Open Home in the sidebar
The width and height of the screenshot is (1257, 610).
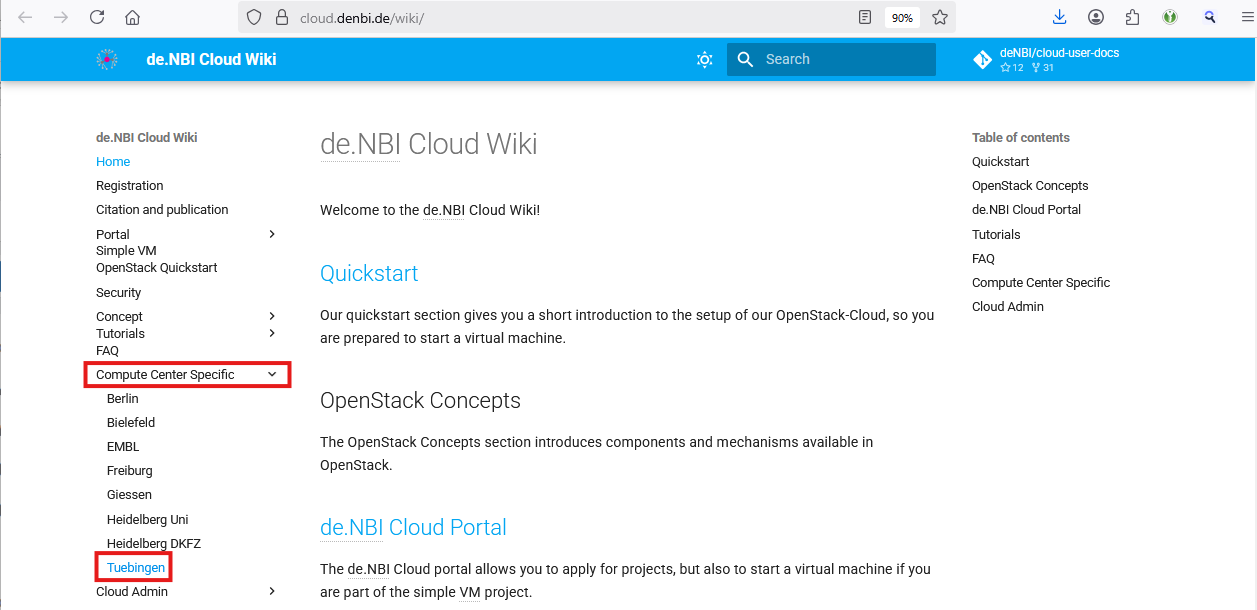[x=113, y=162]
